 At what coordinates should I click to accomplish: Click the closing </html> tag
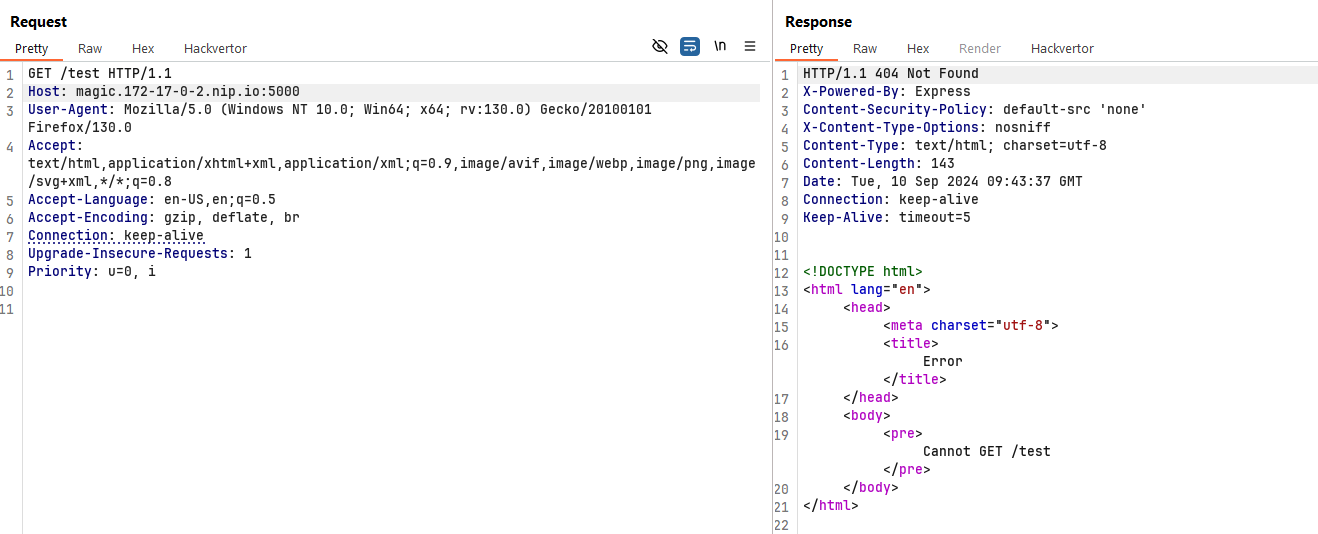click(831, 505)
